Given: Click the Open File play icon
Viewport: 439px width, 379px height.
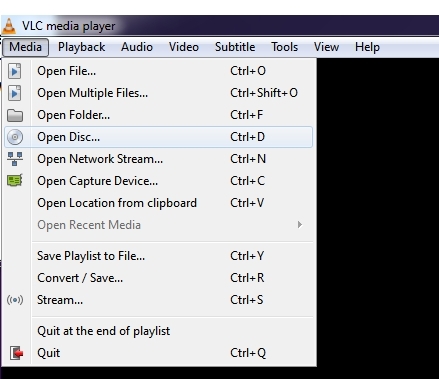Looking at the screenshot, I should tap(14, 71).
